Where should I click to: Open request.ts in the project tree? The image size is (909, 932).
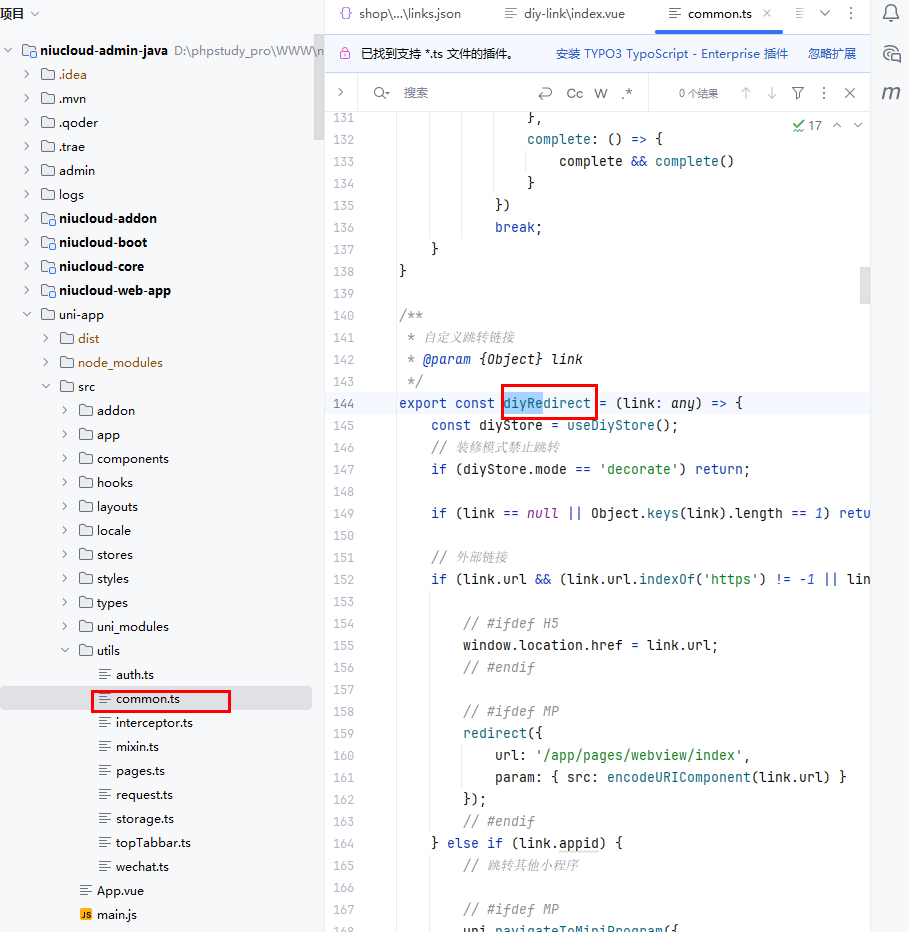point(144,795)
